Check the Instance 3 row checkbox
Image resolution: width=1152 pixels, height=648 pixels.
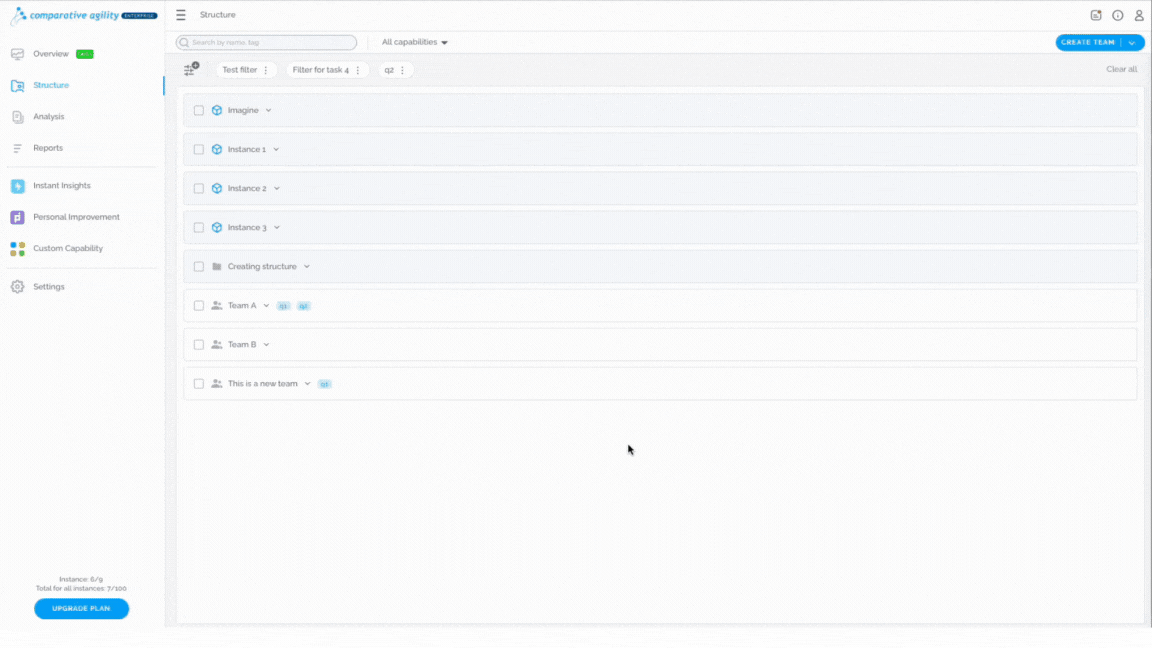[198, 228]
